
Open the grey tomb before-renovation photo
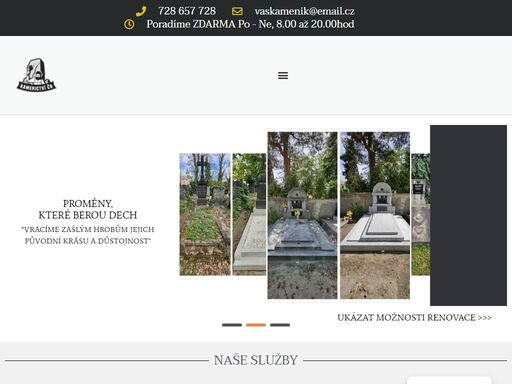click(x=302, y=215)
